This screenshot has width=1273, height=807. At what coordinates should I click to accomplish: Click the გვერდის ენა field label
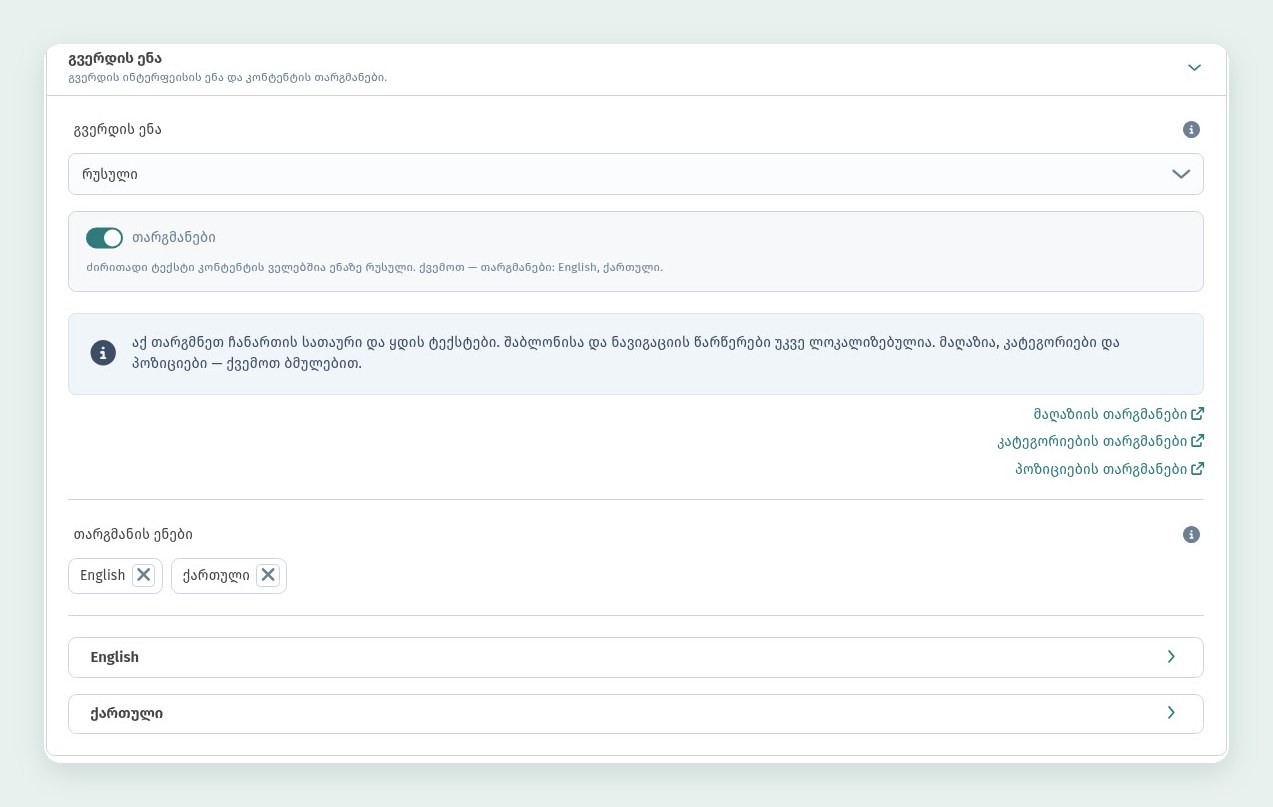(x=117, y=130)
